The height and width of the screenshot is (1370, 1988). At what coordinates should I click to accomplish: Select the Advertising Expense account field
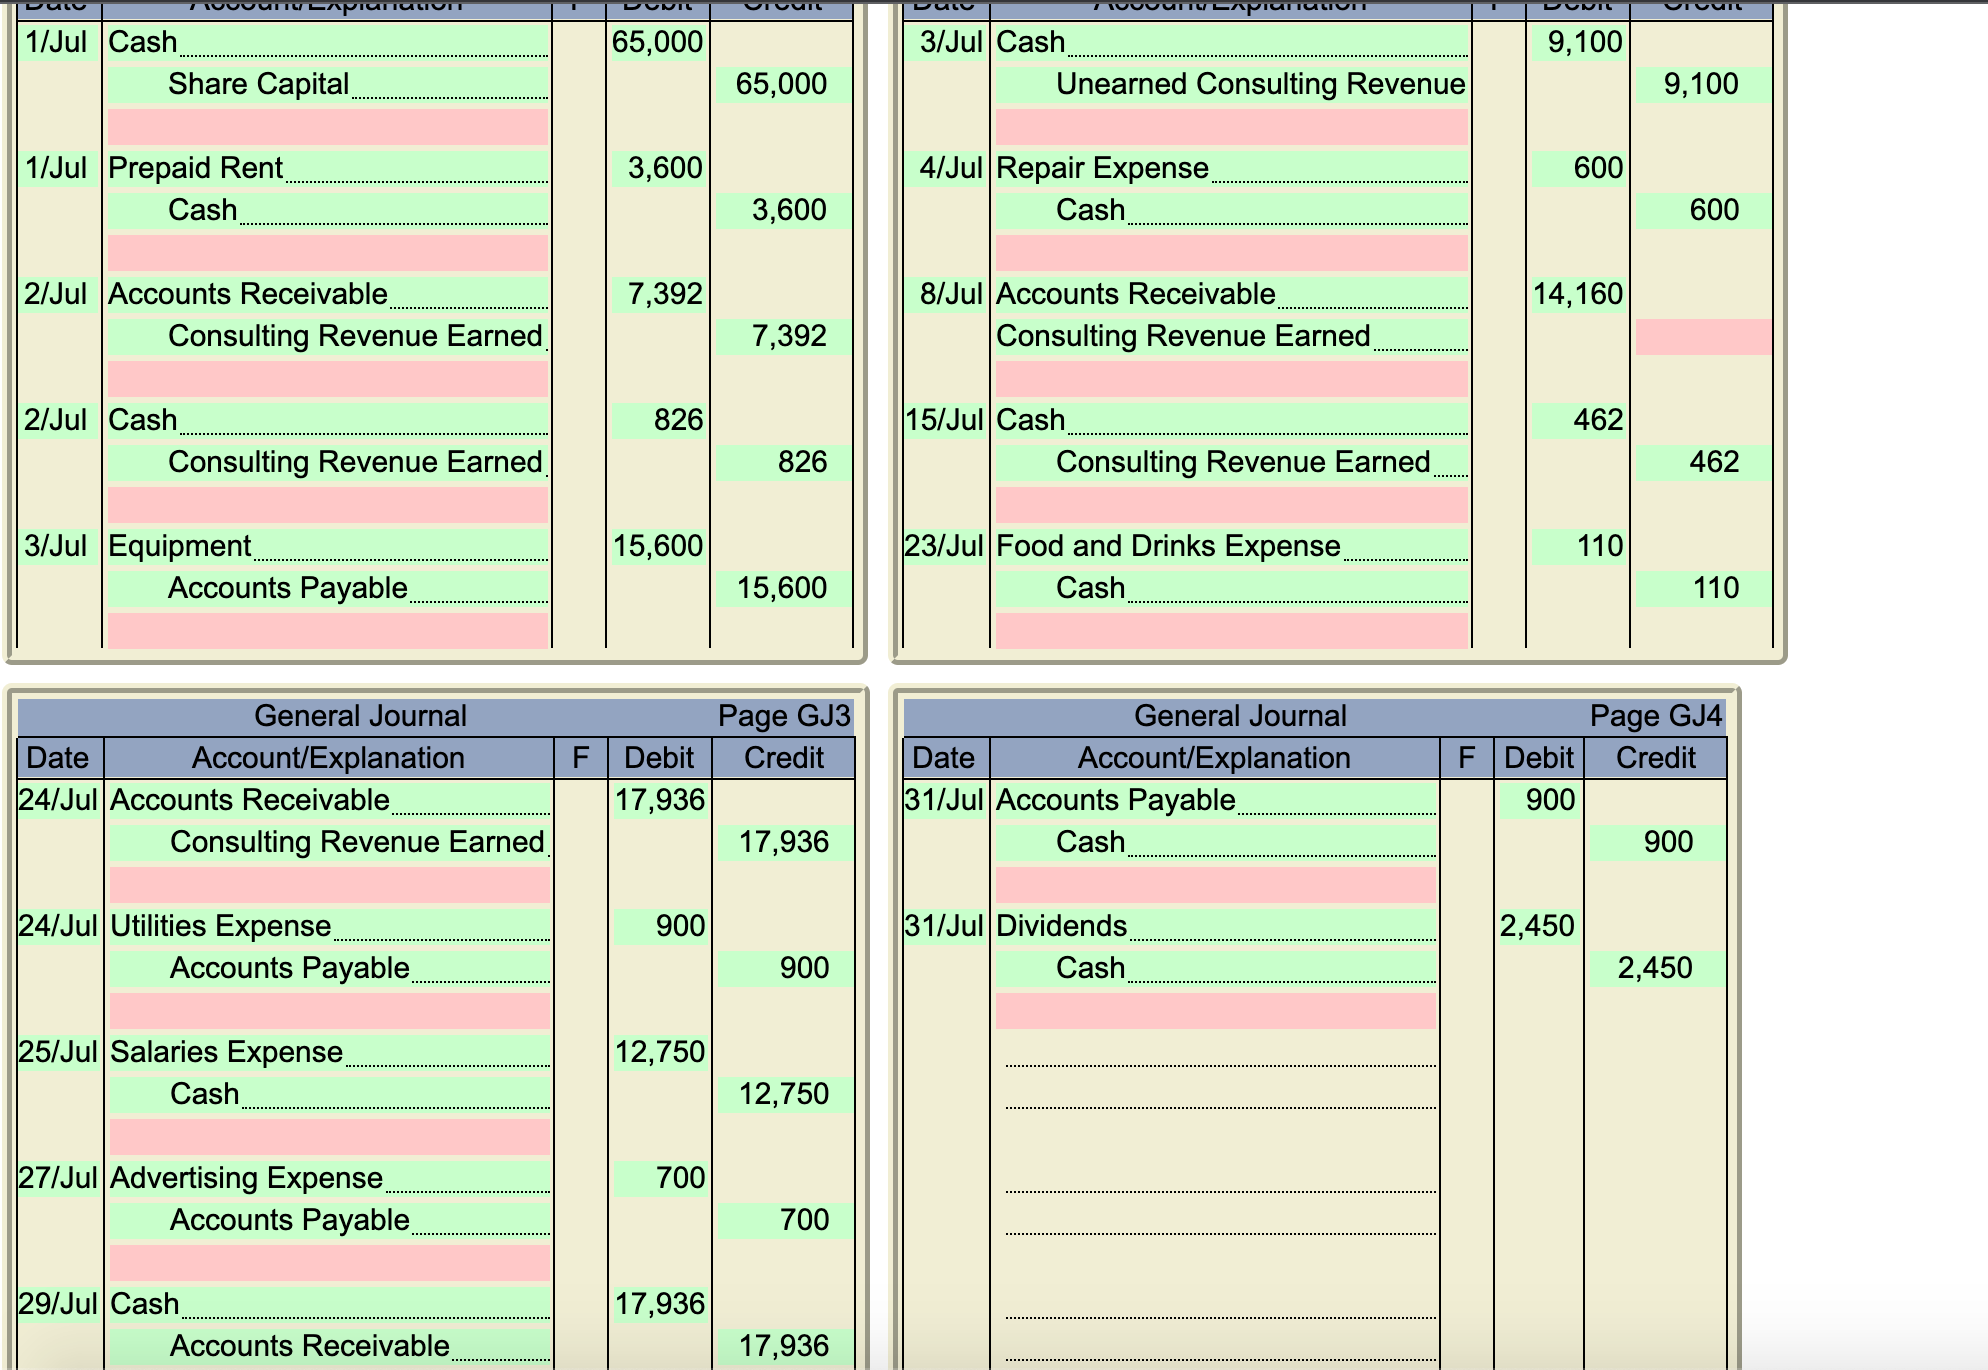[328, 1178]
